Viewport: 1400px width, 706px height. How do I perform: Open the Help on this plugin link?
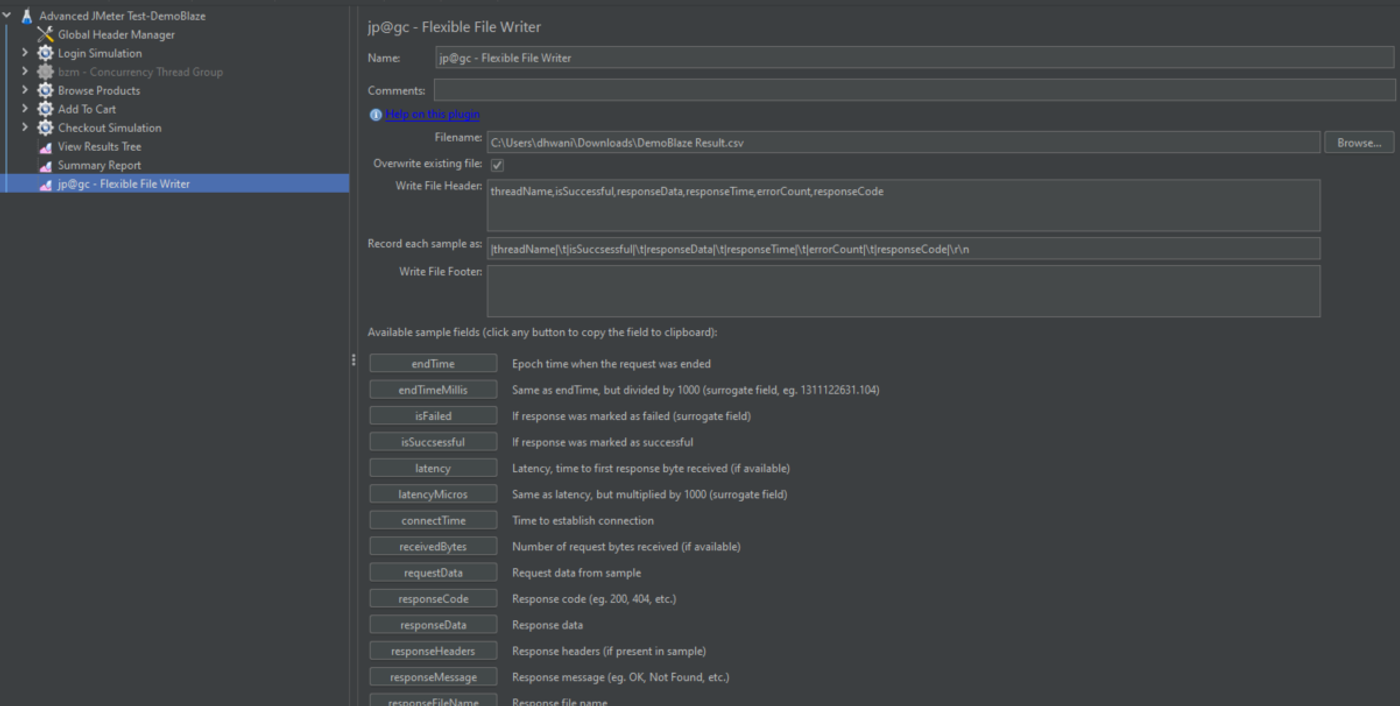432,115
